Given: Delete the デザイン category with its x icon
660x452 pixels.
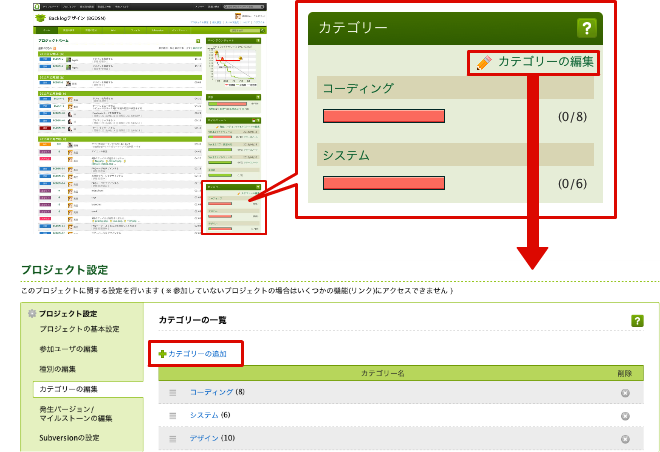Looking at the screenshot, I should [x=625, y=439].
